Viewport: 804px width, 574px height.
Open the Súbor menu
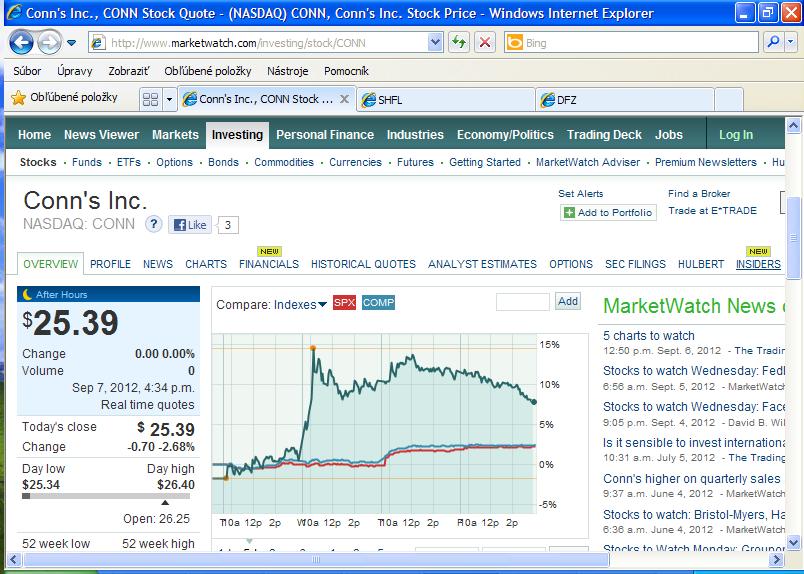(x=27, y=71)
